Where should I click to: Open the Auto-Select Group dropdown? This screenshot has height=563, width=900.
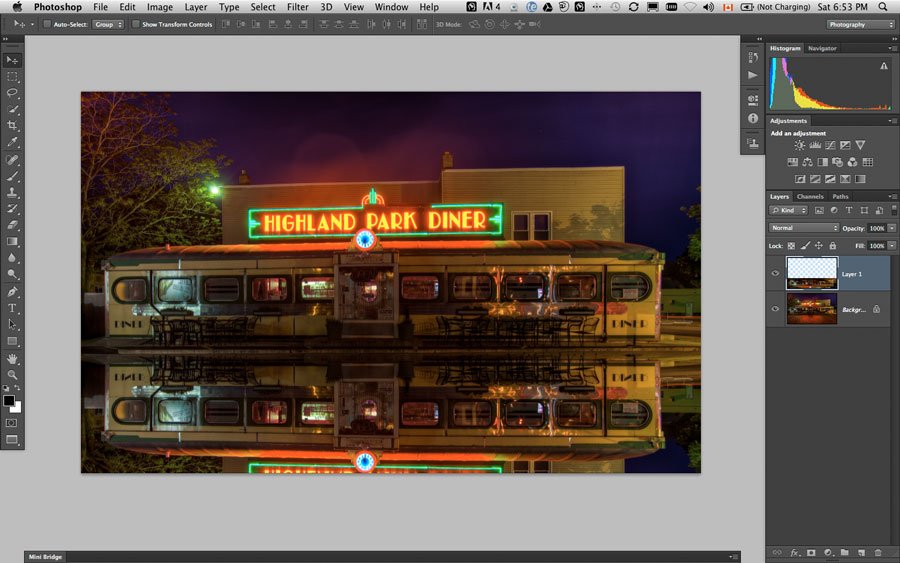[108, 24]
